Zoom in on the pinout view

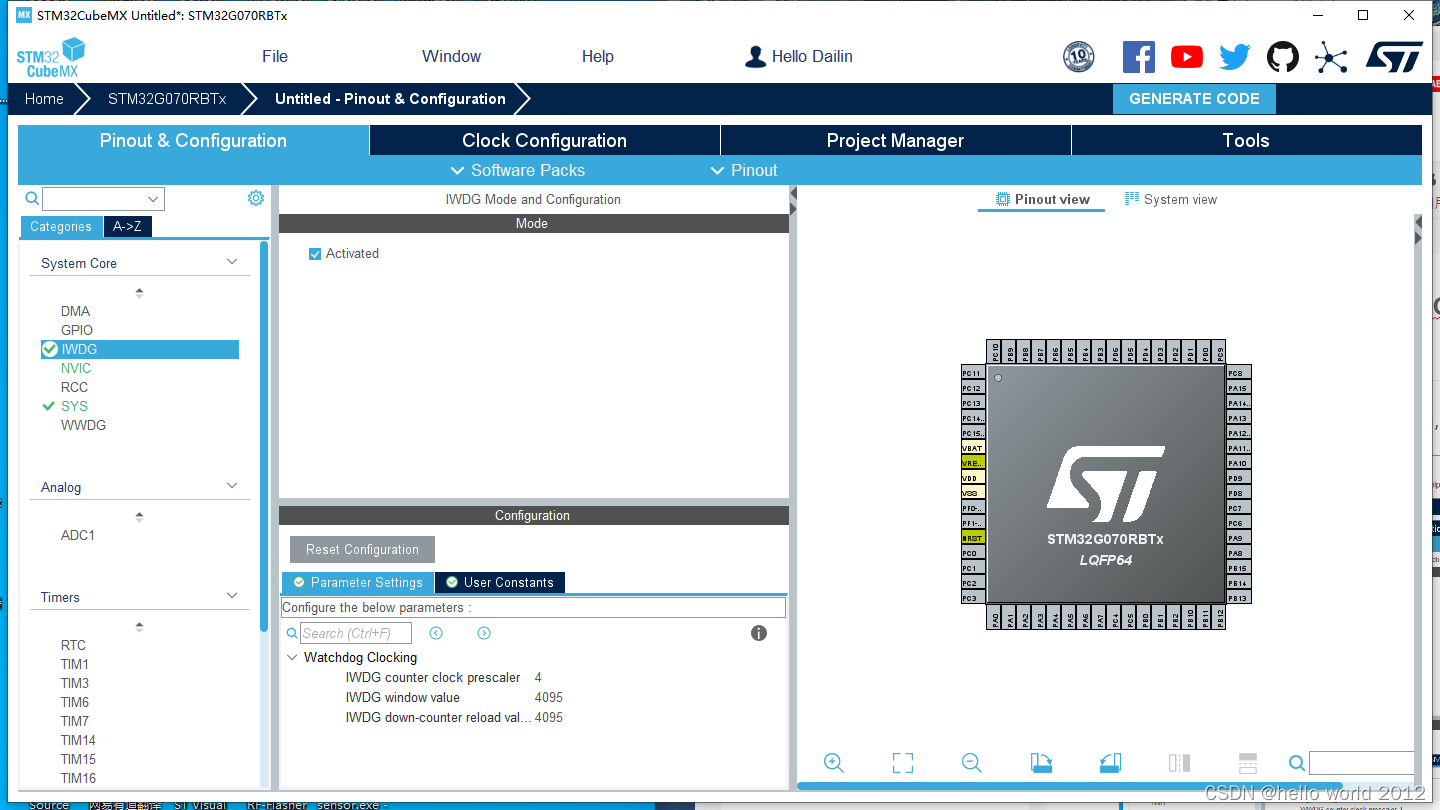click(x=834, y=763)
